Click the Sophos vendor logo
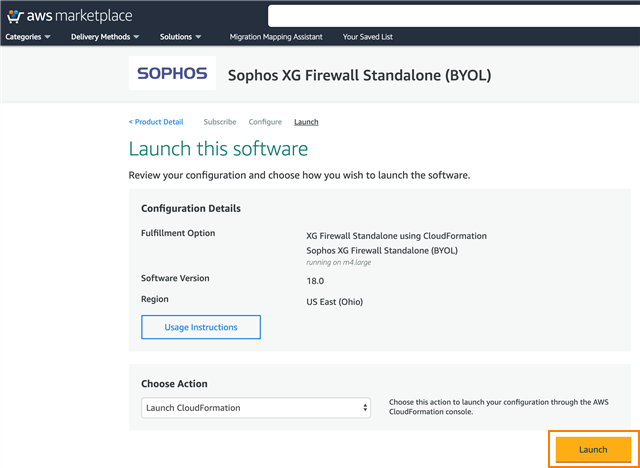 [x=172, y=74]
